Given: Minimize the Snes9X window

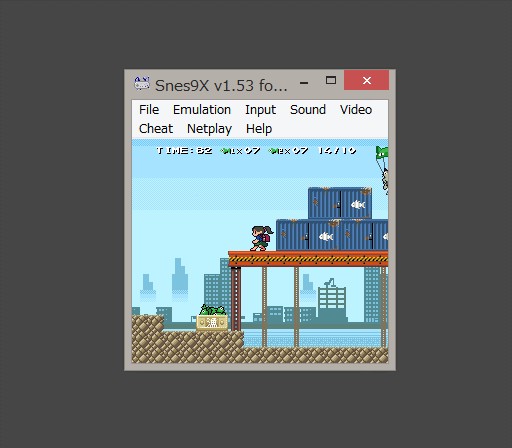Looking at the screenshot, I should pyautogui.click(x=304, y=82).
